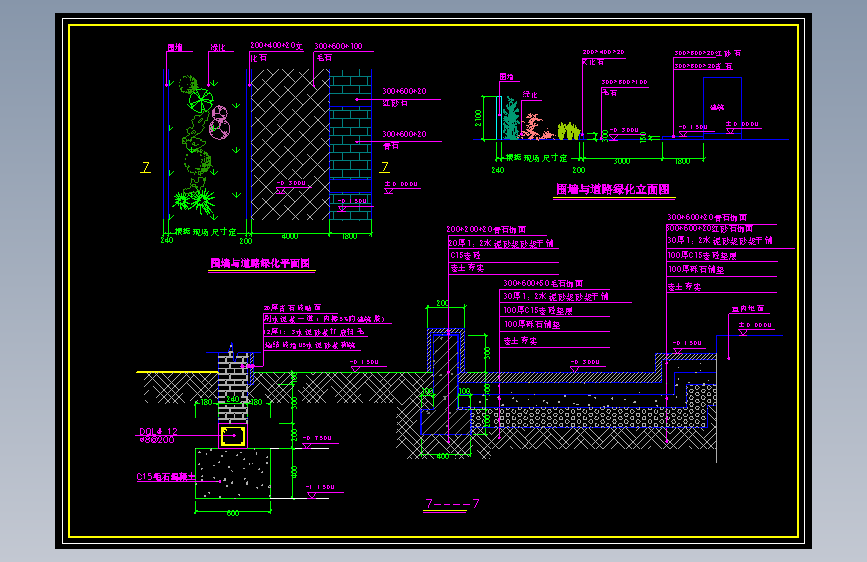Click the title 围墙与道路绿化立面图

(613, 189)
